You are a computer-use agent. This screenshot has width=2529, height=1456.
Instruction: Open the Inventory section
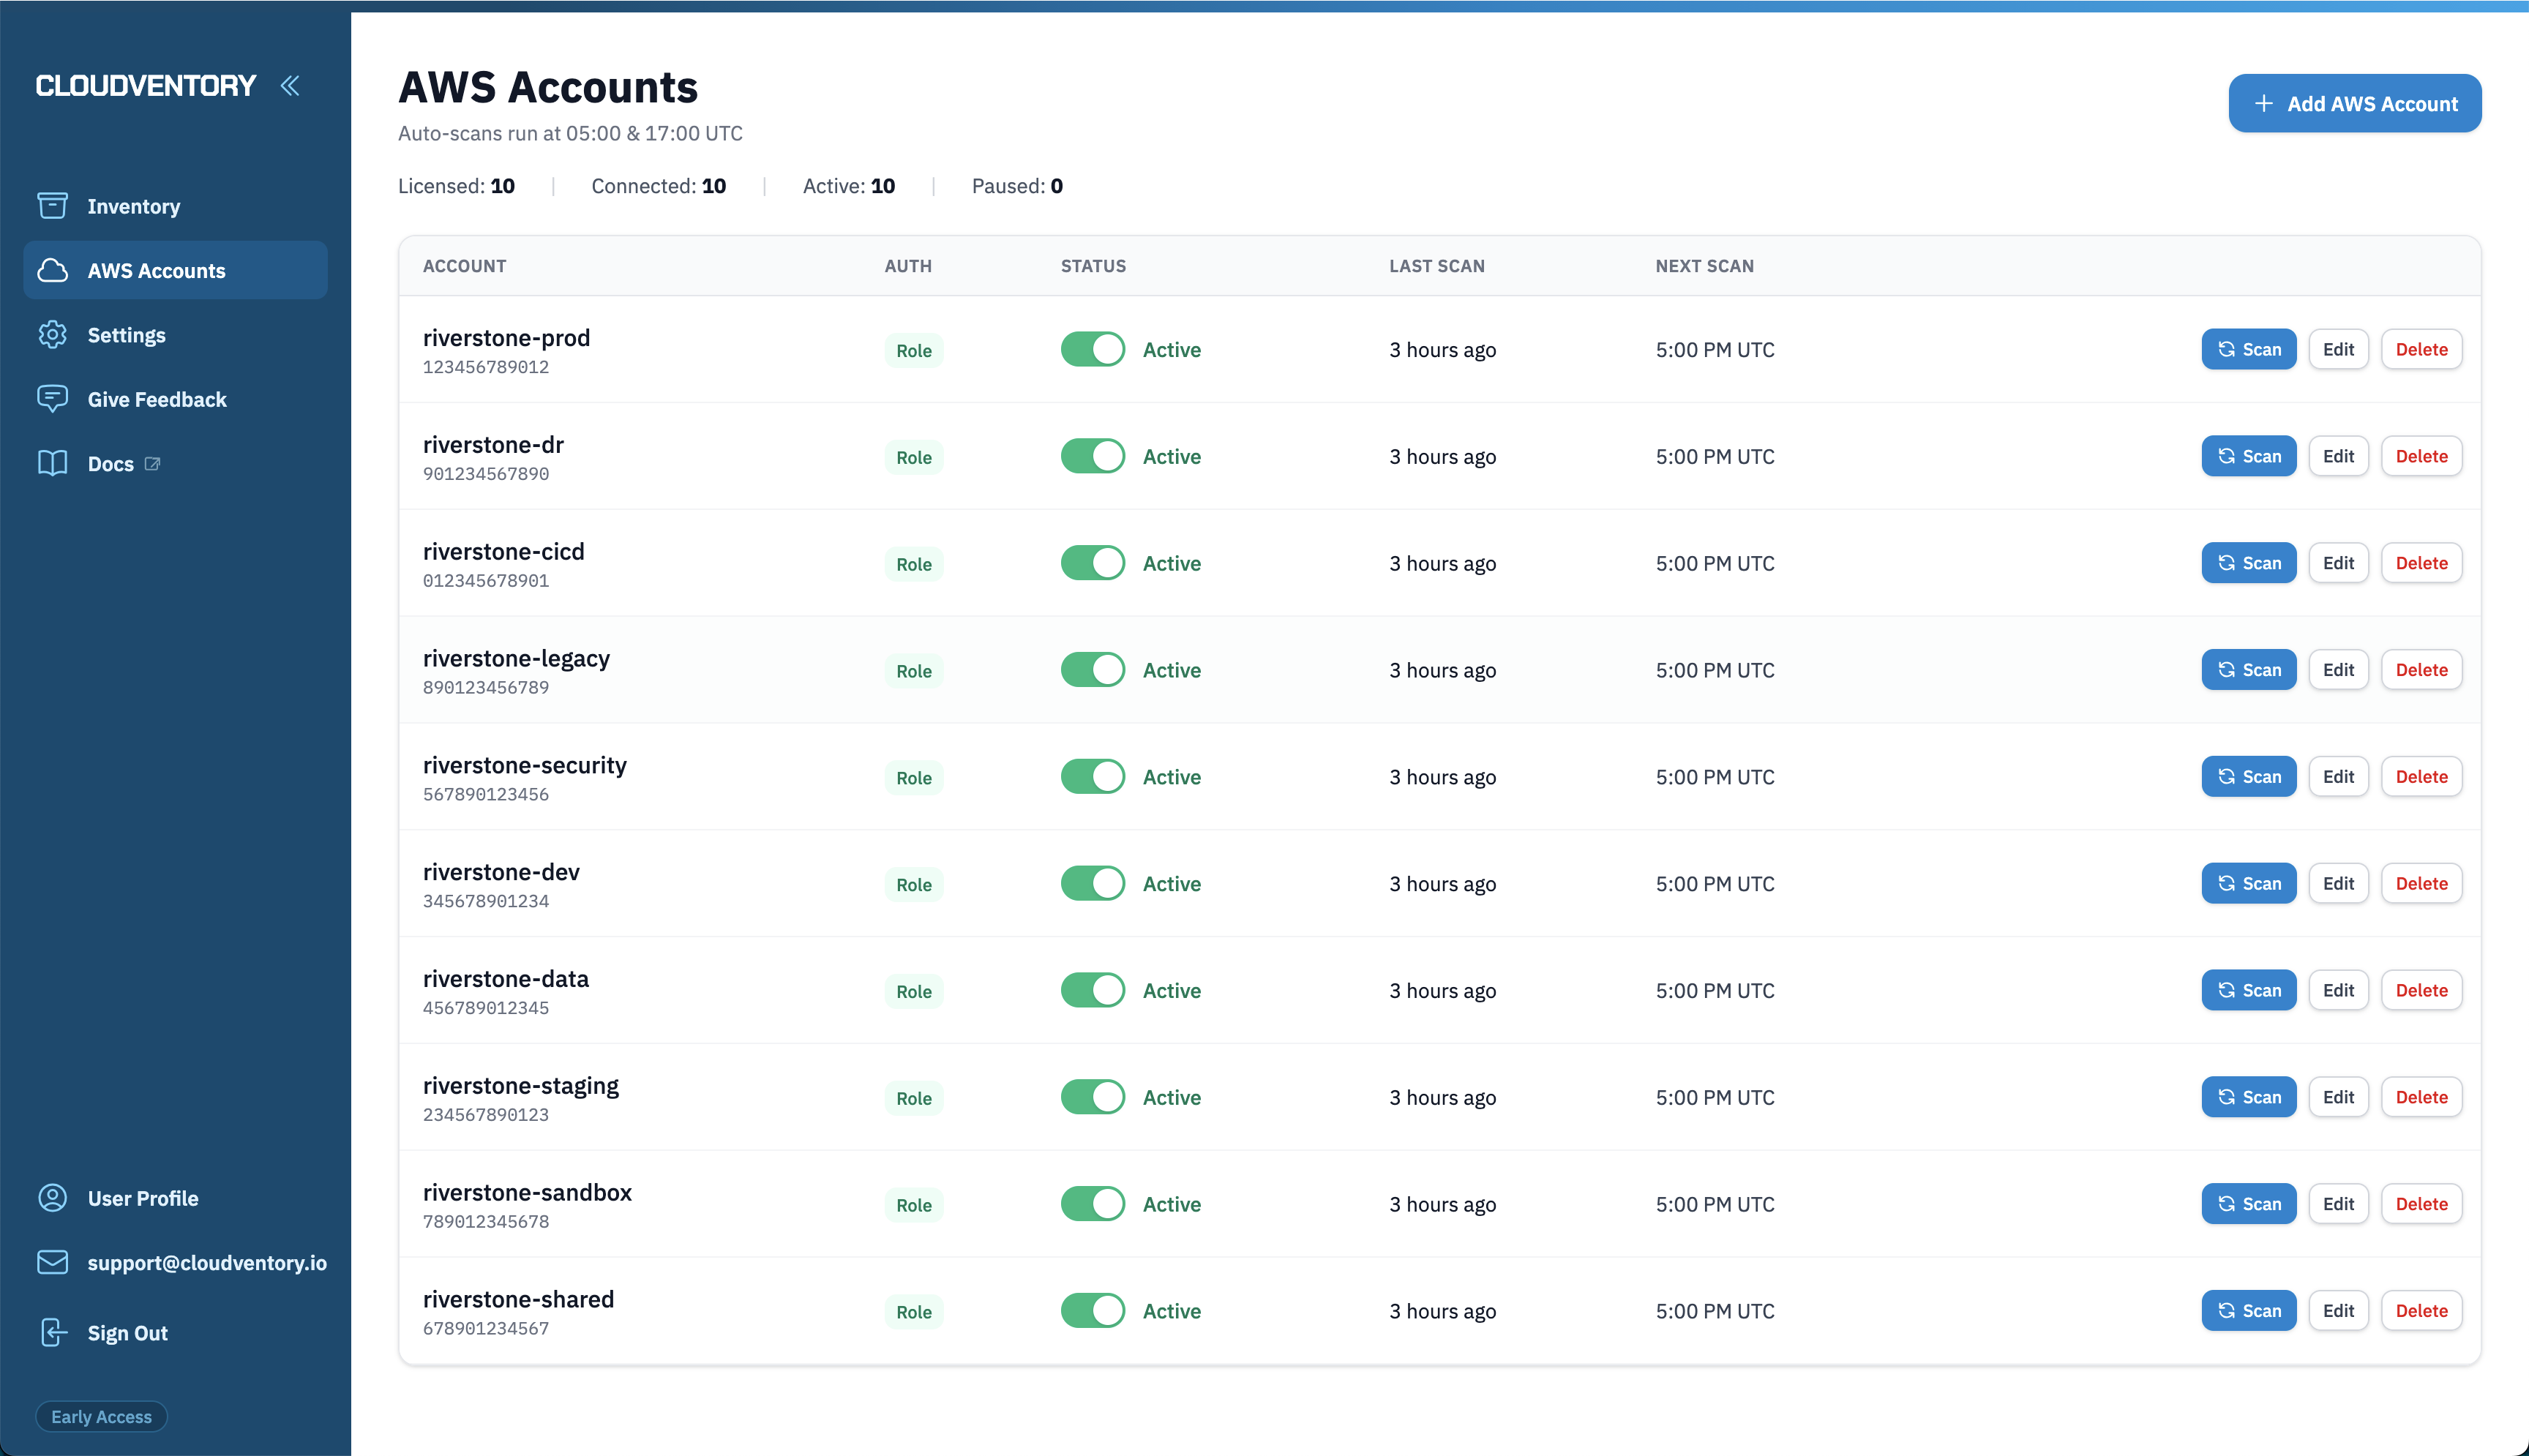[134, 205]
